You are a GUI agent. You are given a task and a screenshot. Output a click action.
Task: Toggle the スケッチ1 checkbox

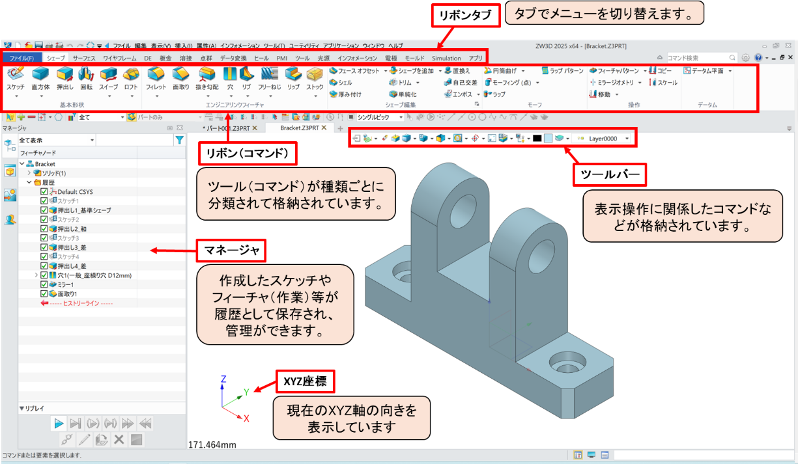pyautogui.click(x=44, y=201)
